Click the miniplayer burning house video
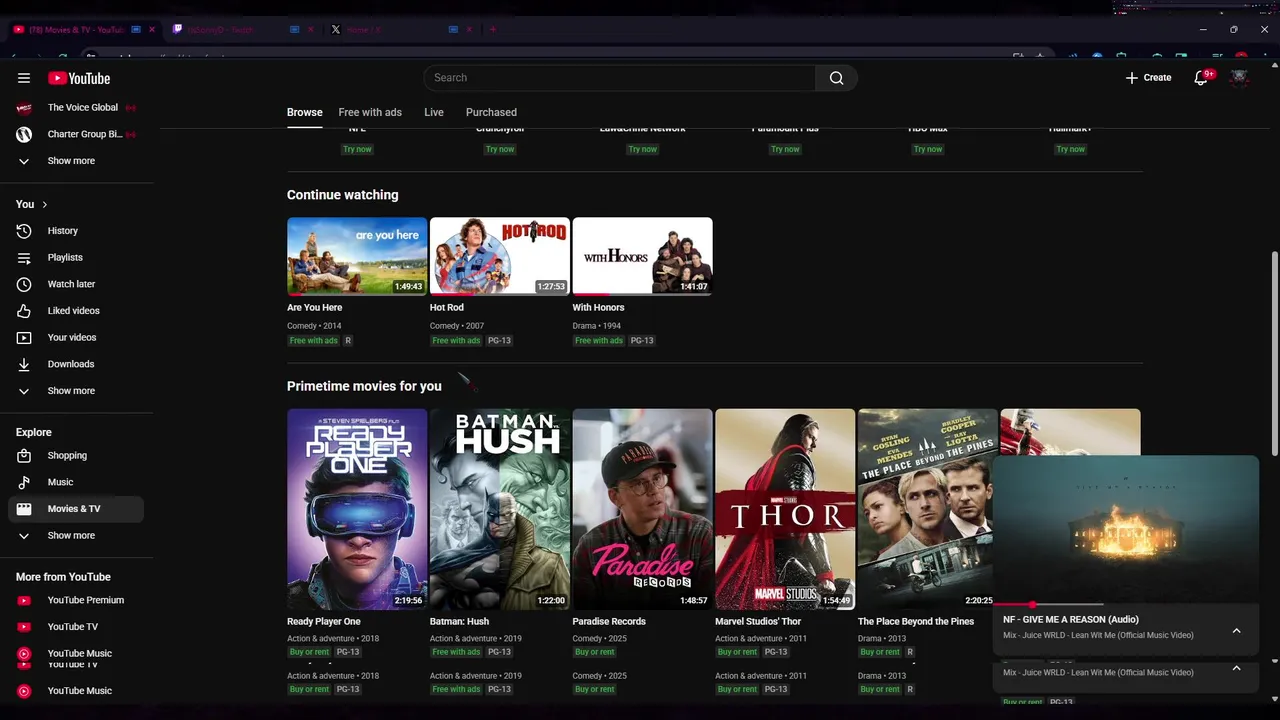The width and height of the screenshot is (1280, 720). (1126, 530)
